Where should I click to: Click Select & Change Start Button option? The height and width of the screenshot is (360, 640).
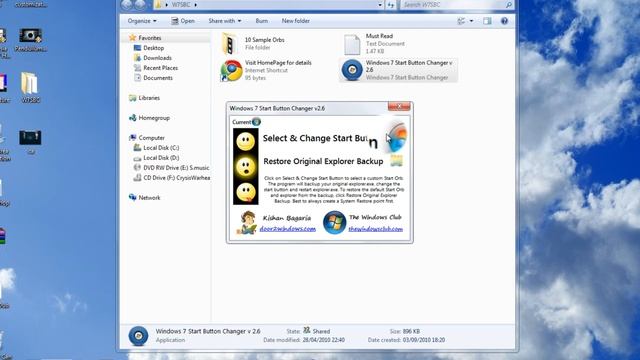pyautogui.click(x=320, y=138)
